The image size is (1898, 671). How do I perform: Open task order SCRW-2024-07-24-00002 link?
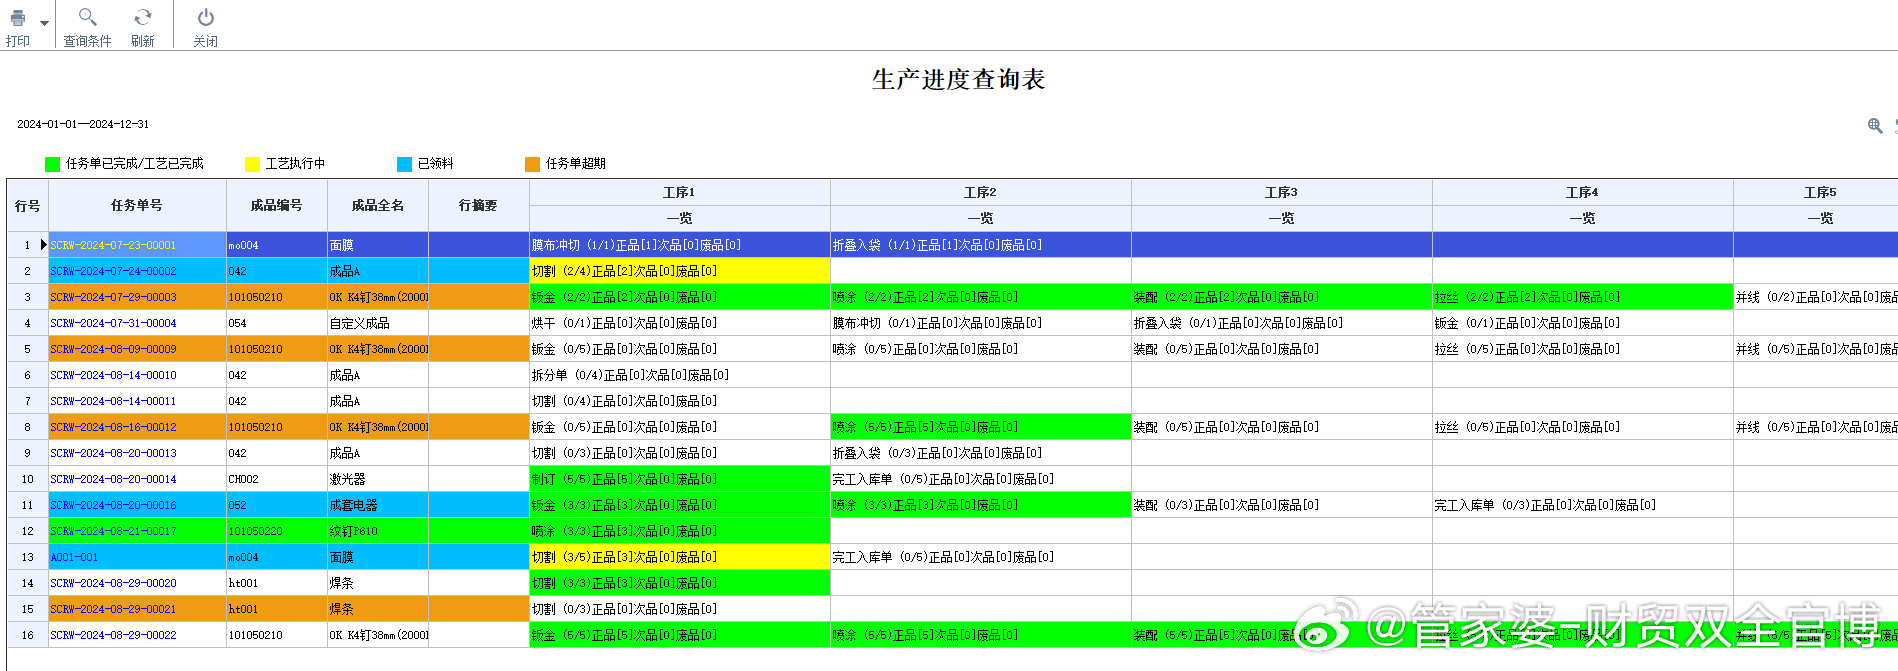coord(113,271)
